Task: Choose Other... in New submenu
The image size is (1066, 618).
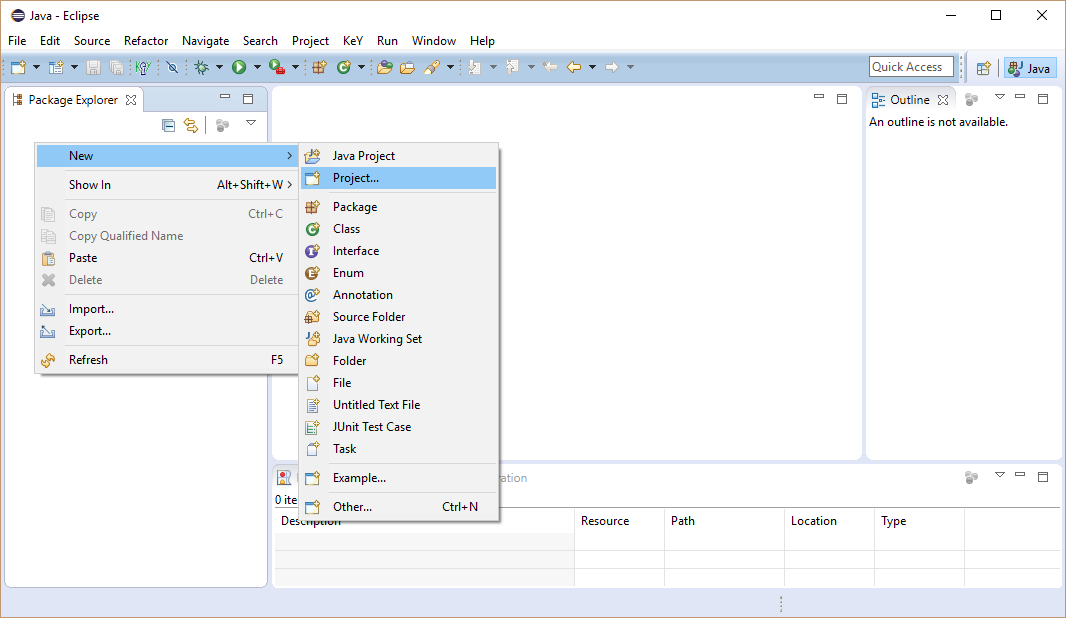Action: coord(398,507)
